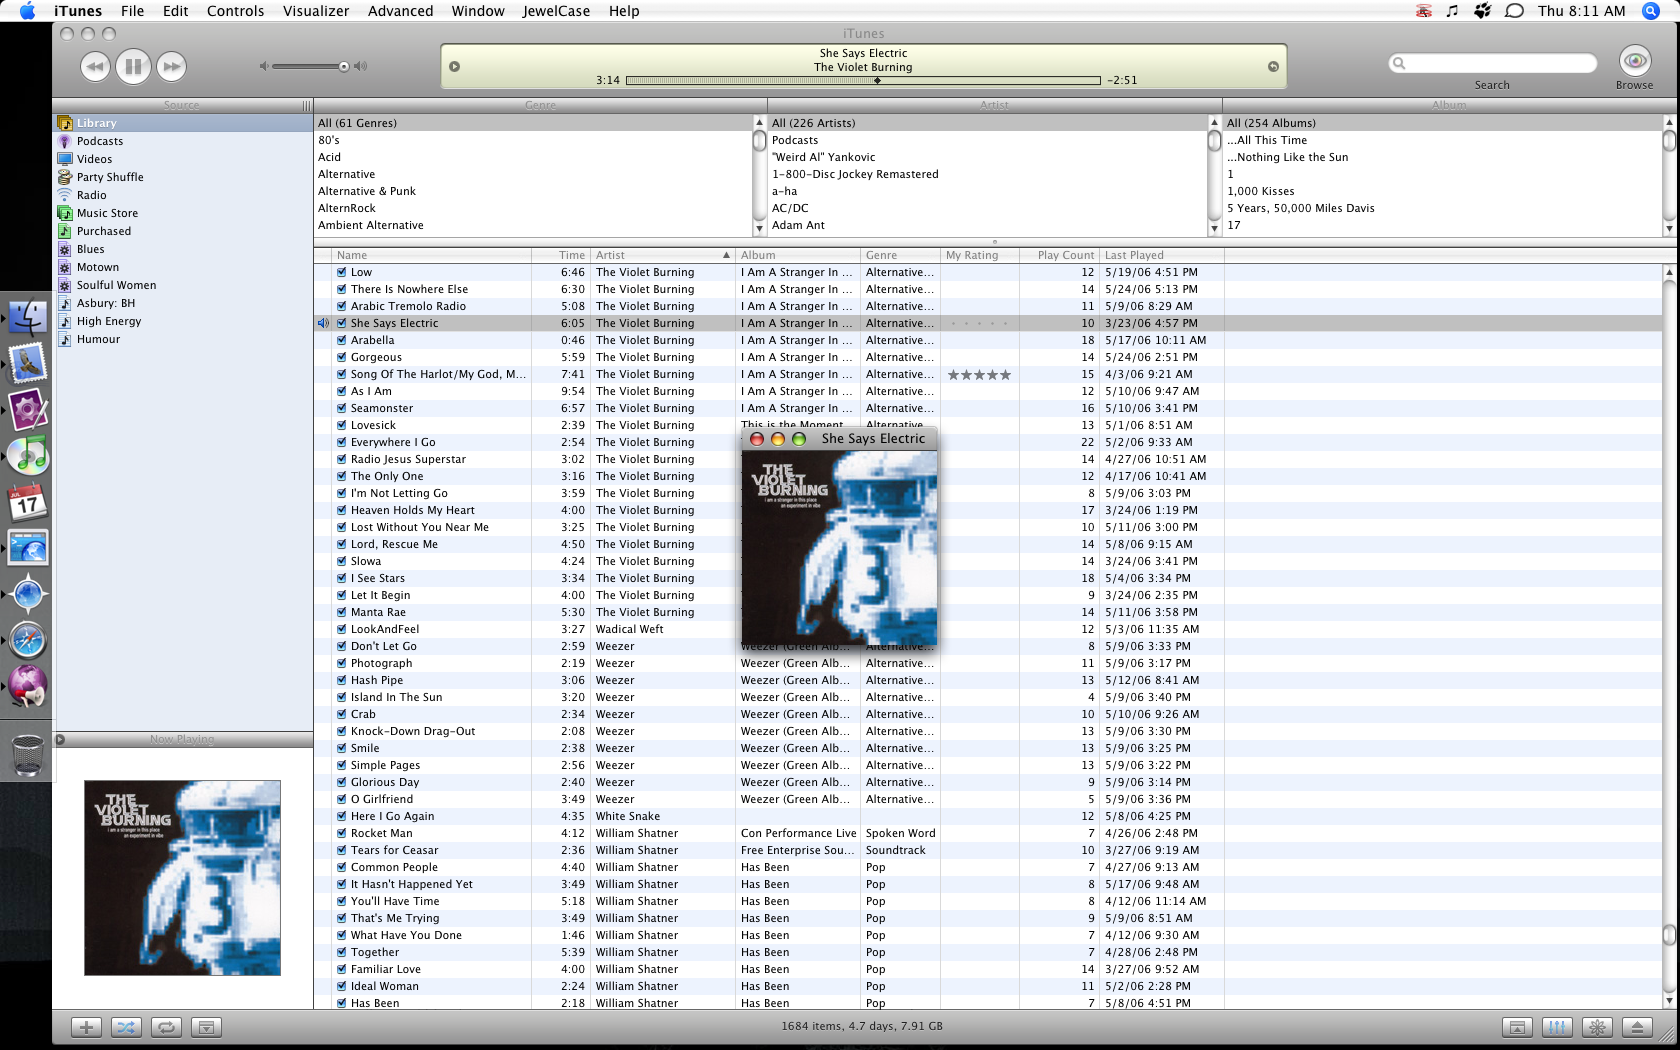
Task: Open the Browse eye icon
Action: click(x=1635, y=62)
